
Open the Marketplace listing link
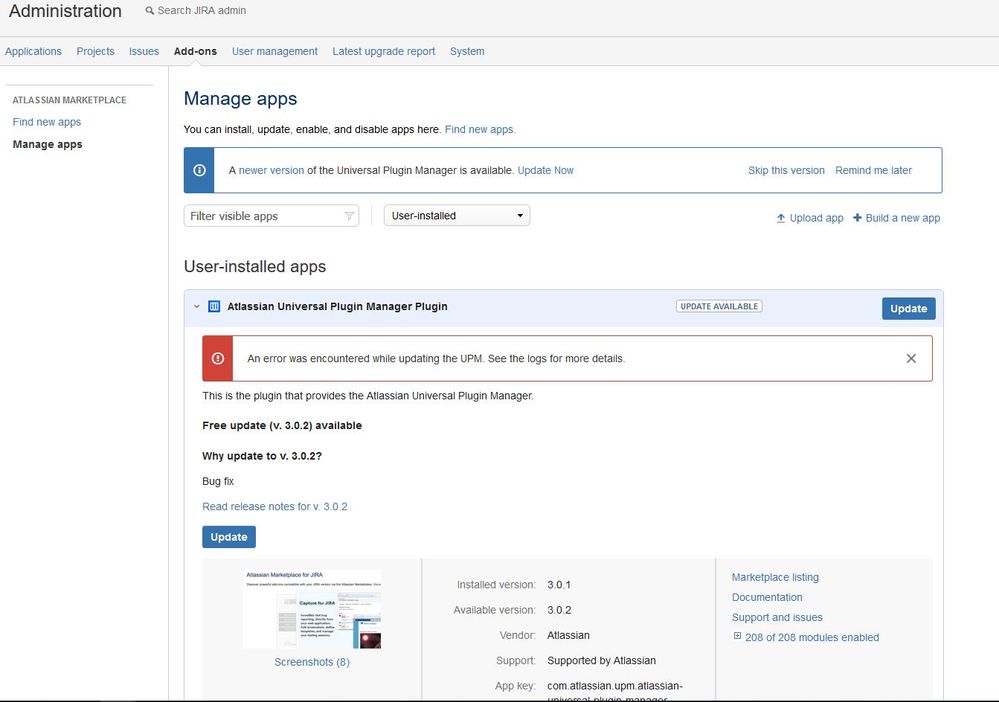[775, 577]
